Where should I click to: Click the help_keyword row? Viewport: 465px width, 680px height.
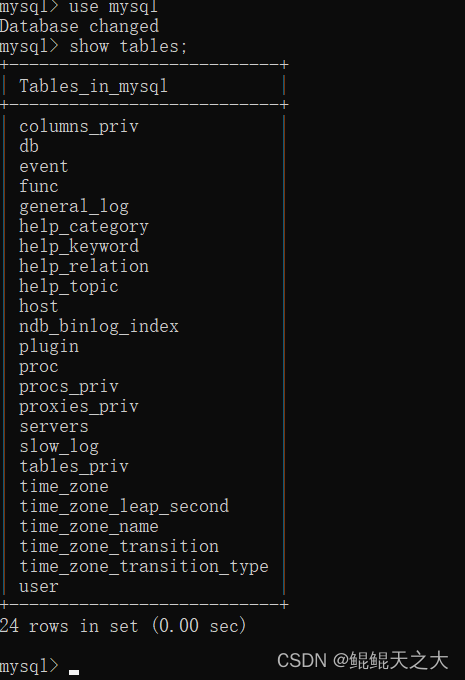pos(79,247)
